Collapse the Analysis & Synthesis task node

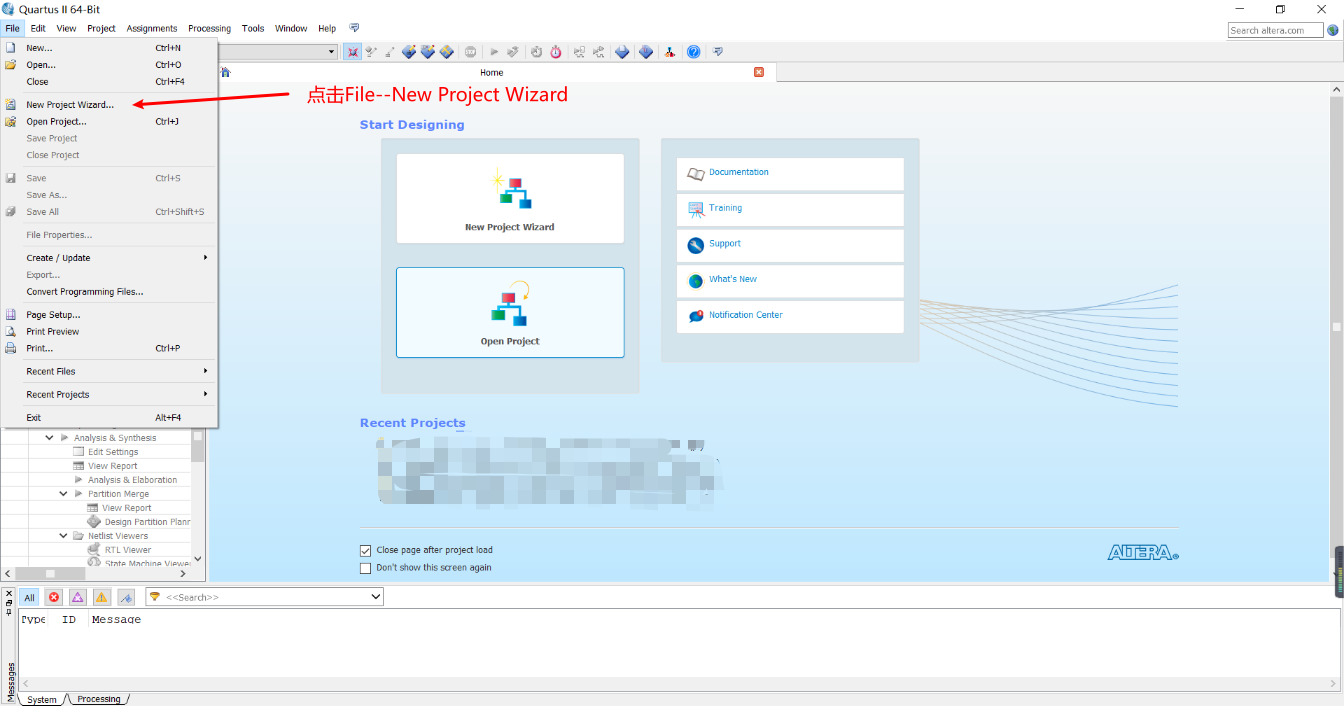pyautogui.click(x=49, y=438)
